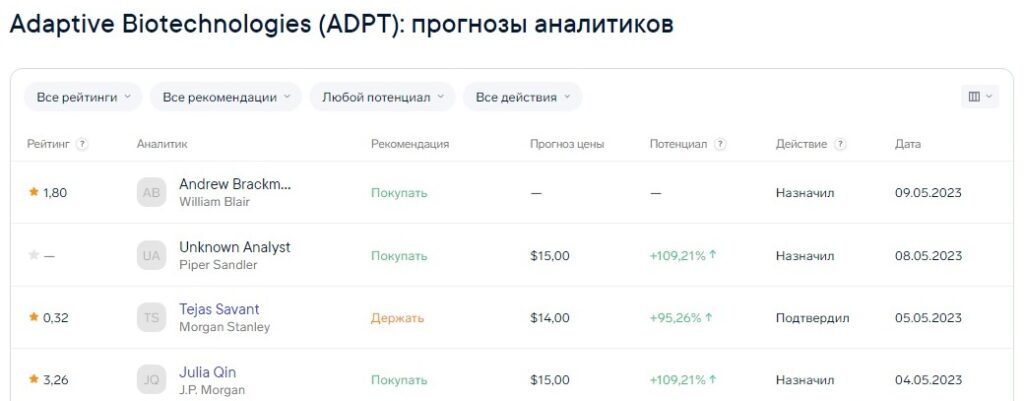This screenshot has width=1024, height=401.
Task: Open the Все действия dropdown
Action: tap(522, 97)
